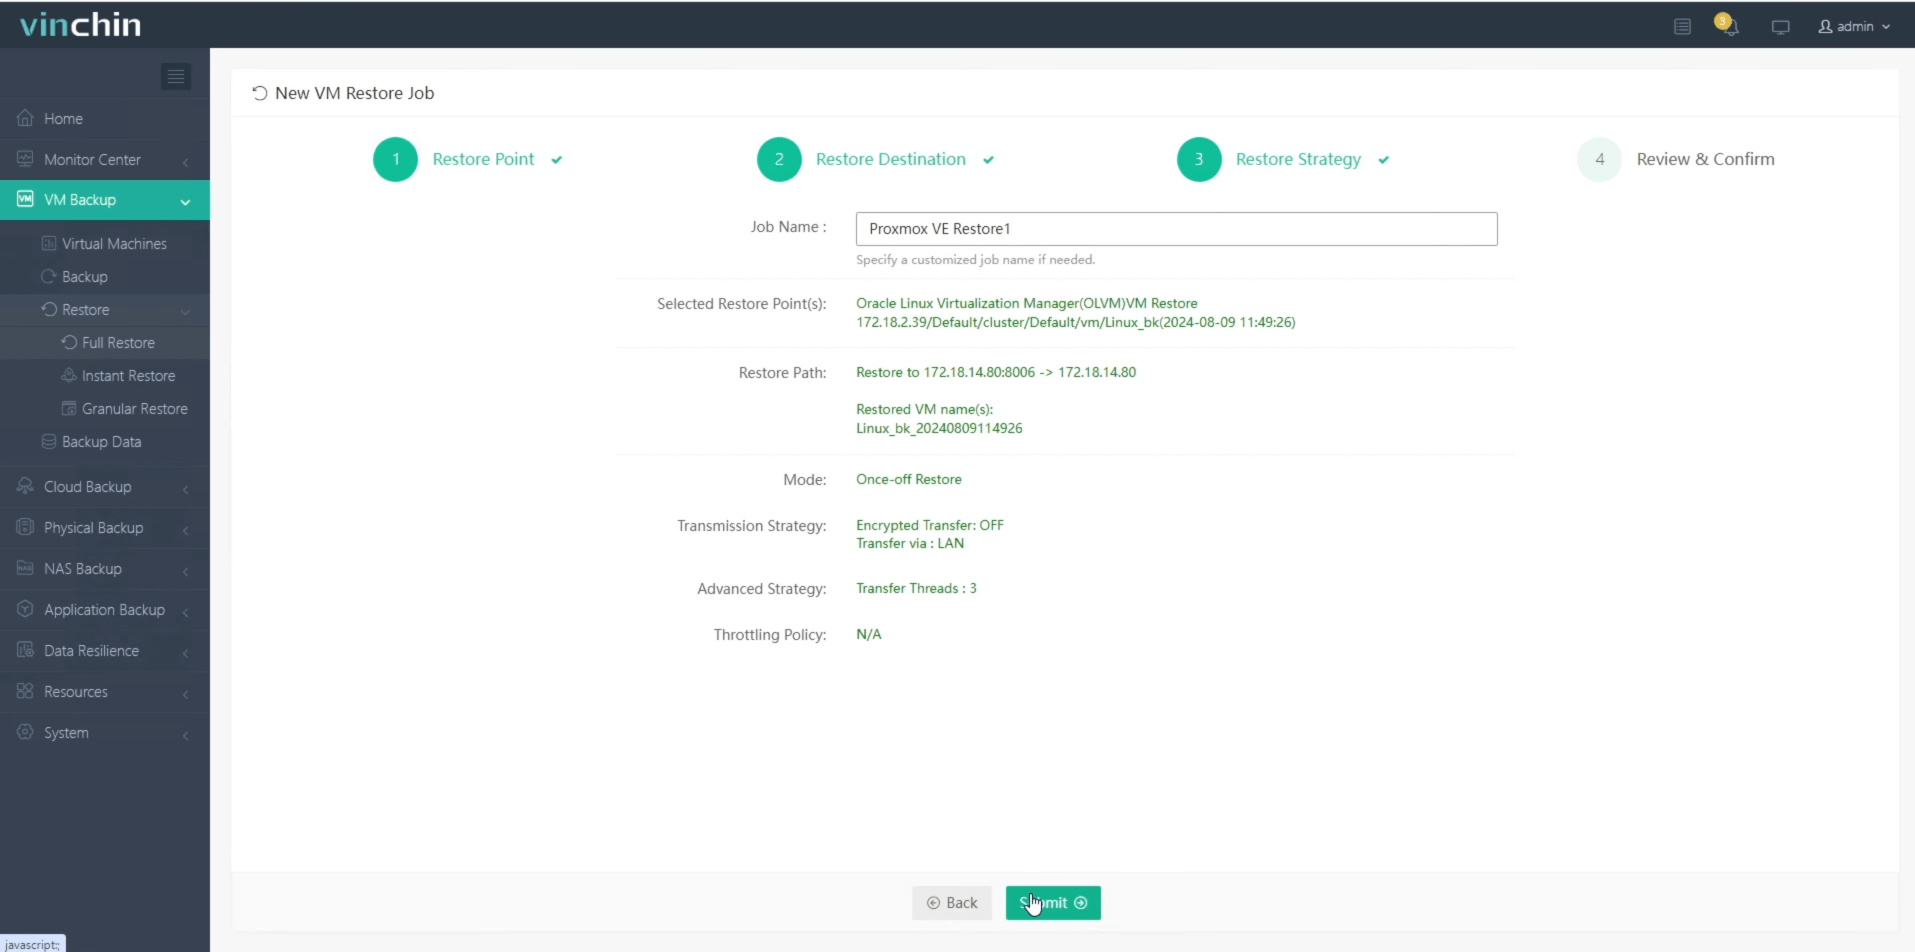Click the VM Backup icon

point(25,199)
